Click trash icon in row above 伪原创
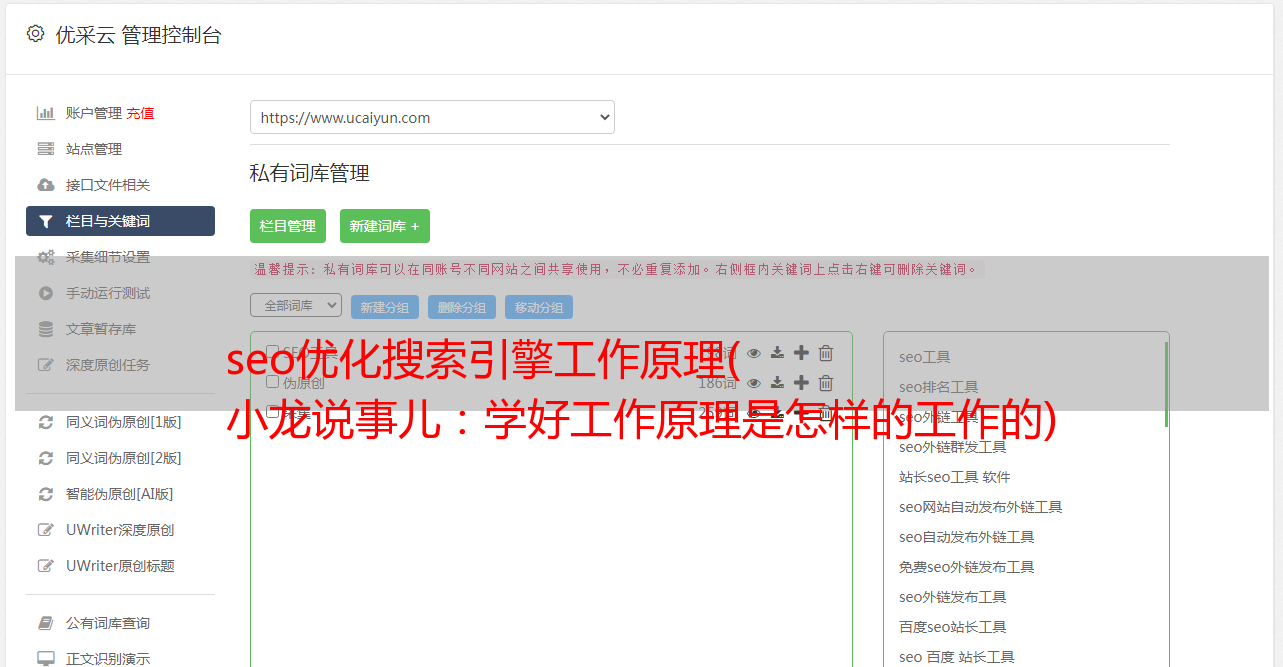This screenshot has height=667, width=1283. pyautogui.click(x=826, y=352)
